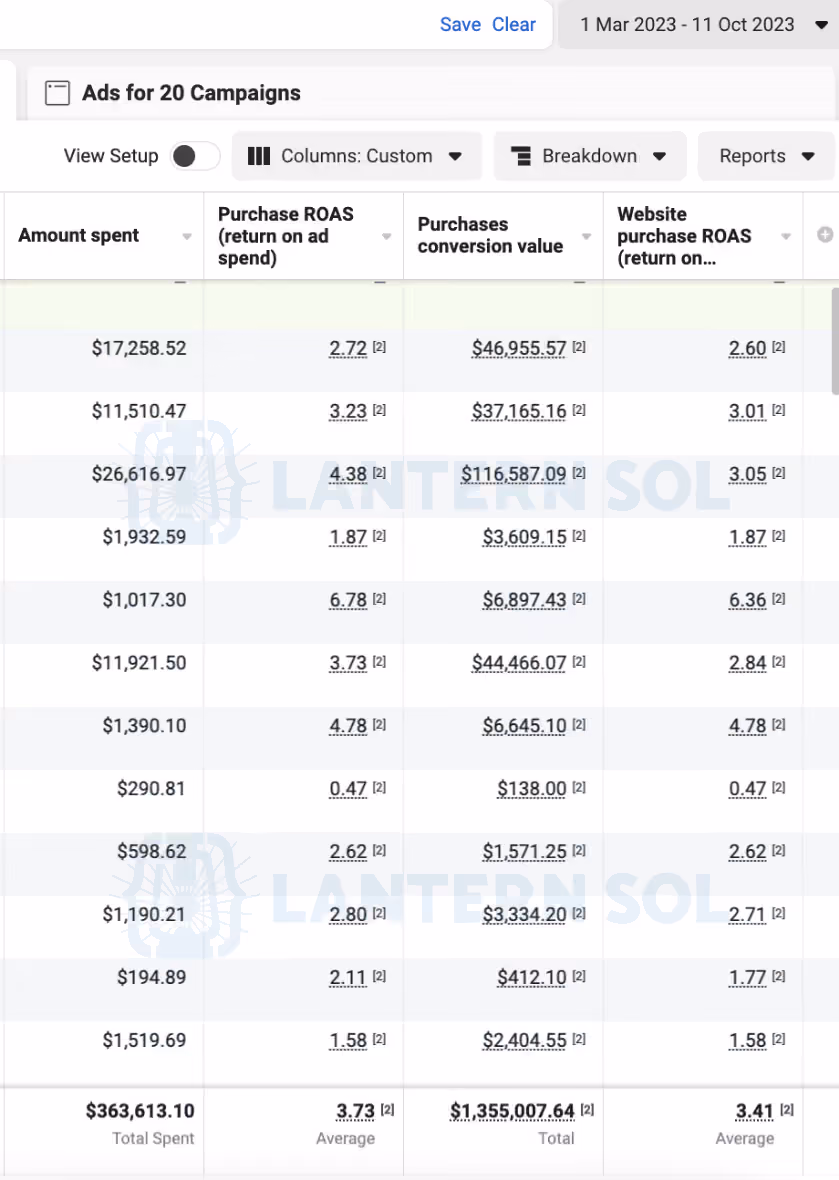
Task: Sort by Amount spent column arrow
Action: coord(187,236)
